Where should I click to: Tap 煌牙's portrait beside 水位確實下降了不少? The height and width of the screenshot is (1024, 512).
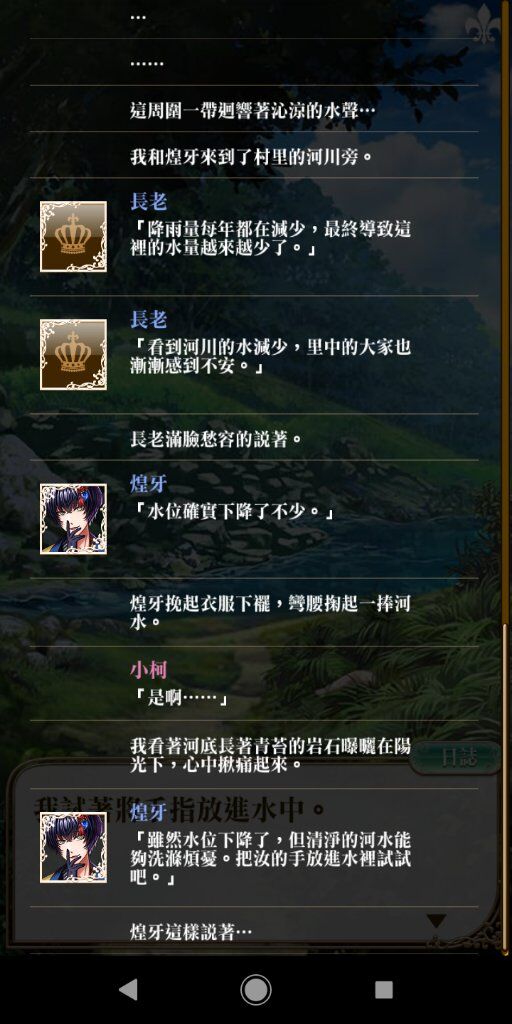coord(73,519)
